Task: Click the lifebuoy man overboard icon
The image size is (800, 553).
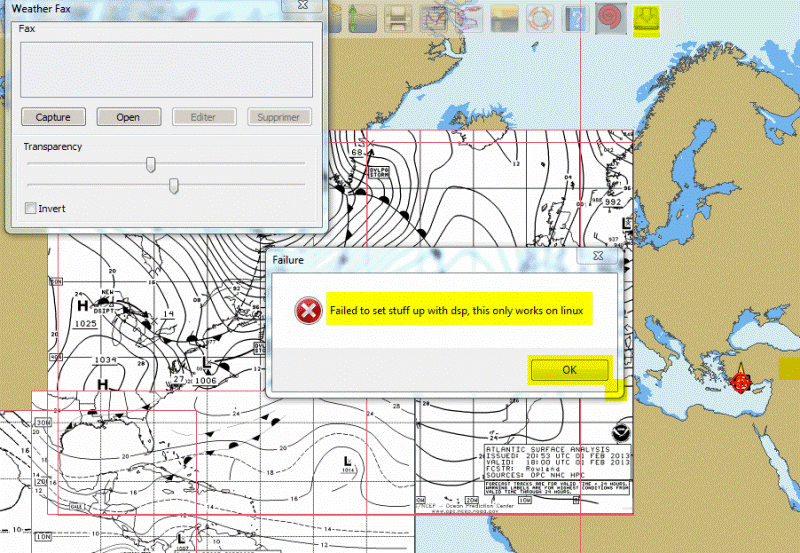Action: 540,17
